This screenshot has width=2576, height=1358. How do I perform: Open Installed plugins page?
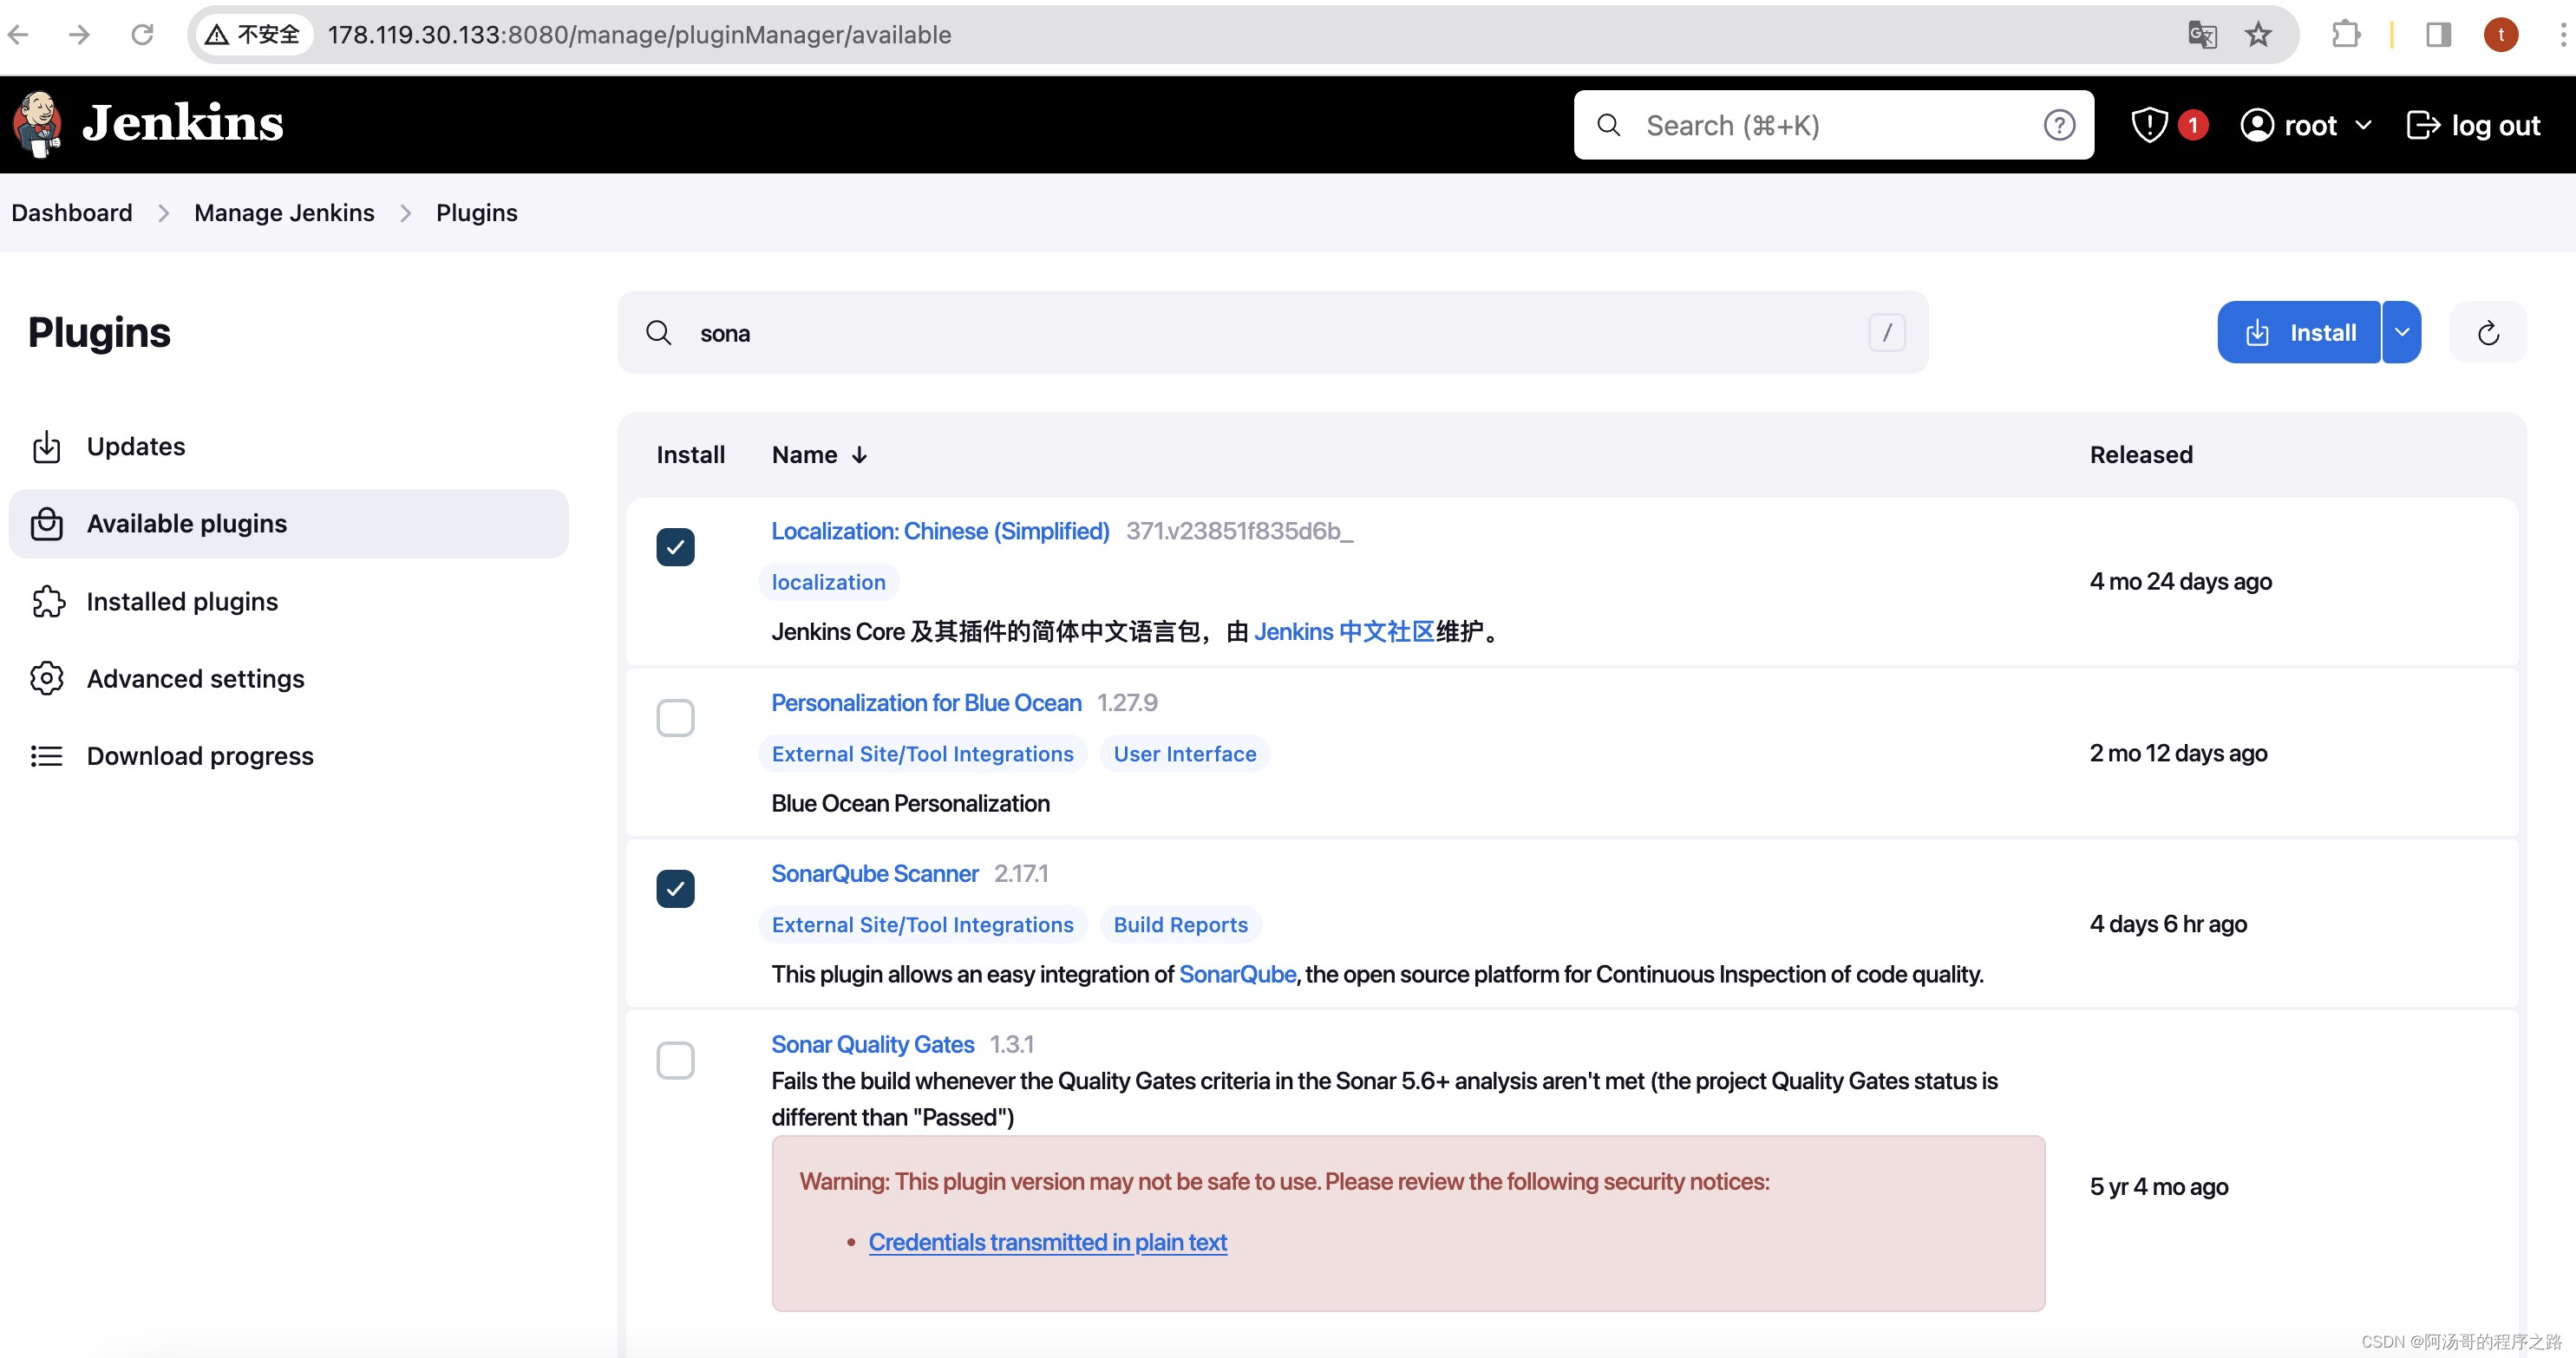pyautogui.click(x=288, y=602)
